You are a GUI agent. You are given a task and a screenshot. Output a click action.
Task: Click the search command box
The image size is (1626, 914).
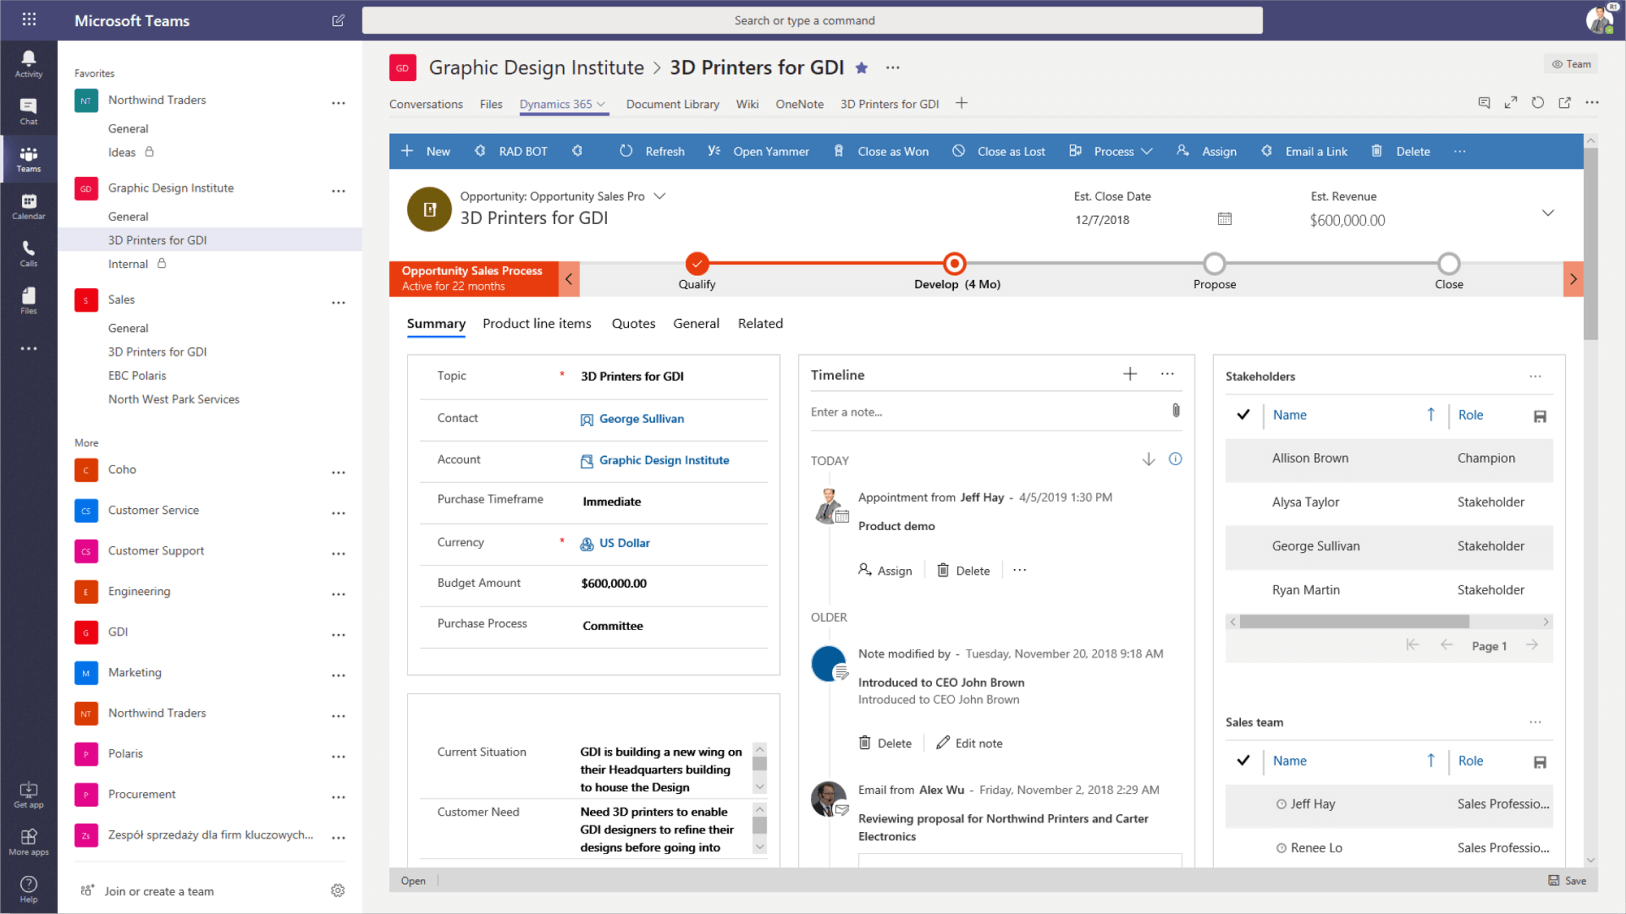812,20
